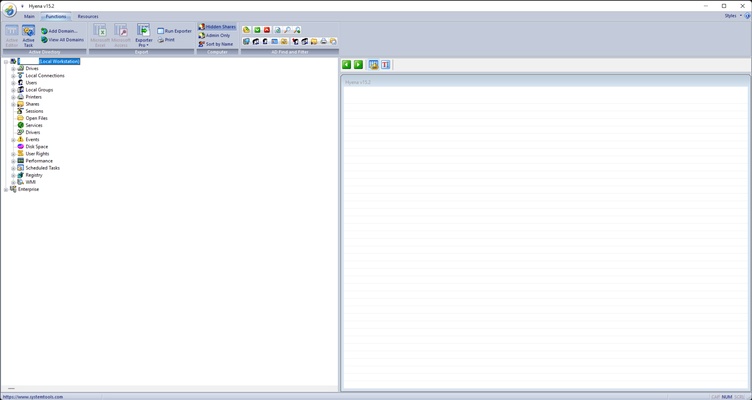Image resolution: width=752 pixels, height=400 pixels.
Task: Toggle Hidden Shares option
Action: tap(217, 27)
